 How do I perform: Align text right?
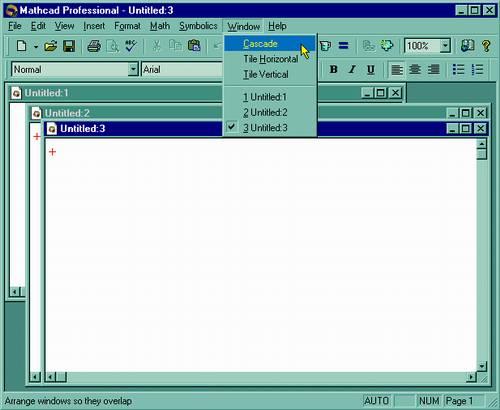(x=434, y=69)
